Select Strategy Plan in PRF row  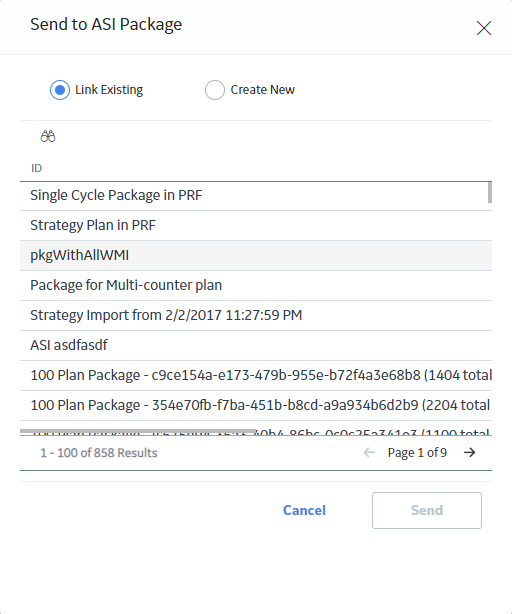(x=256, y=226)
